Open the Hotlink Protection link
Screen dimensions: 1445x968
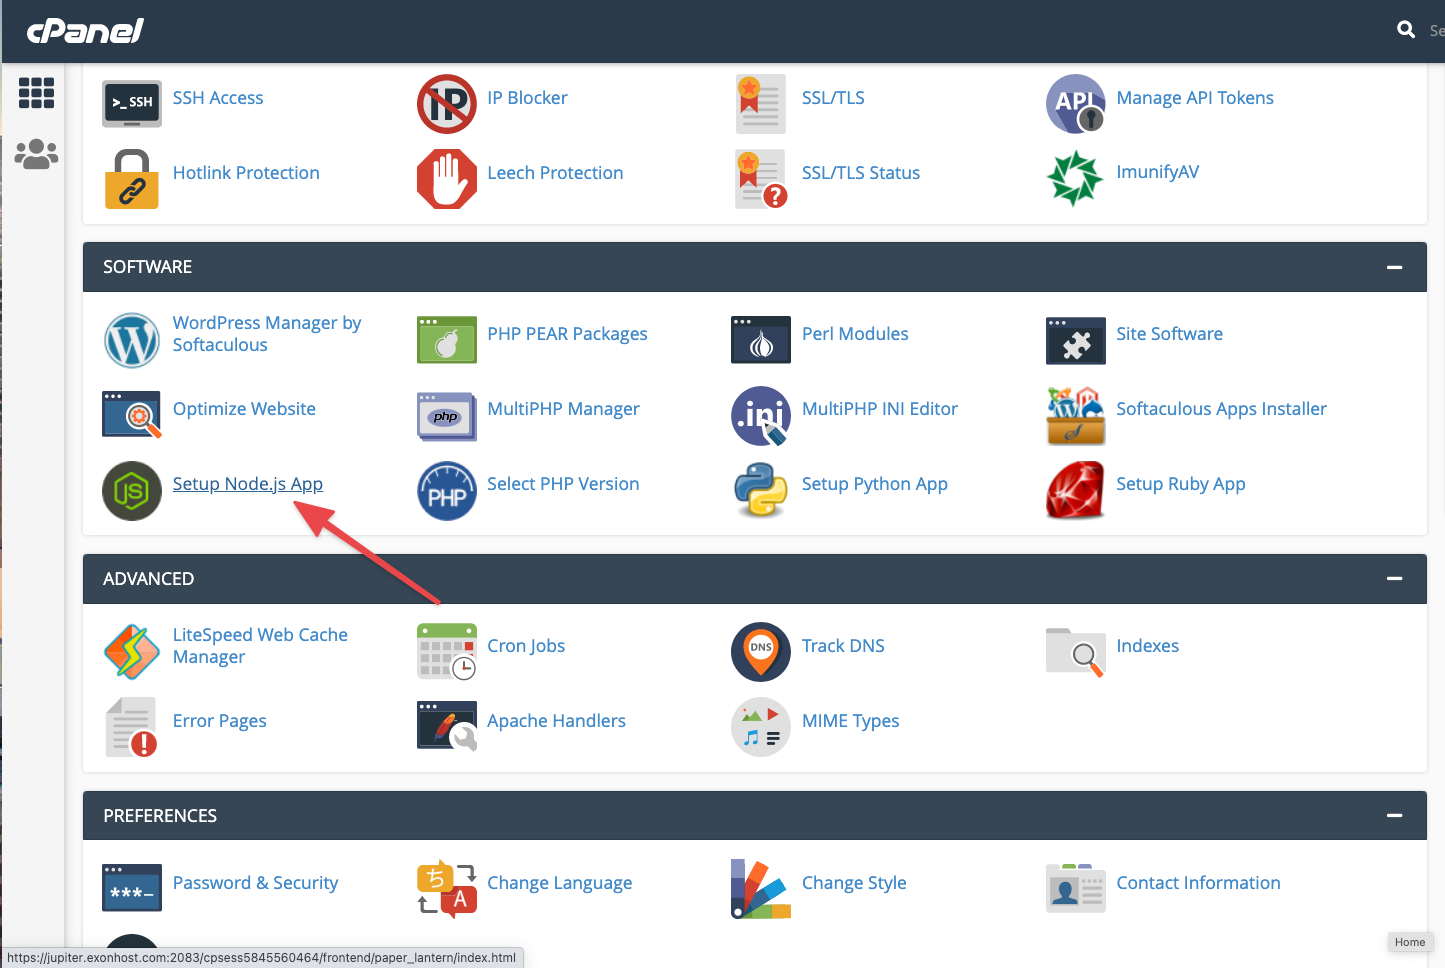point(246,173)
